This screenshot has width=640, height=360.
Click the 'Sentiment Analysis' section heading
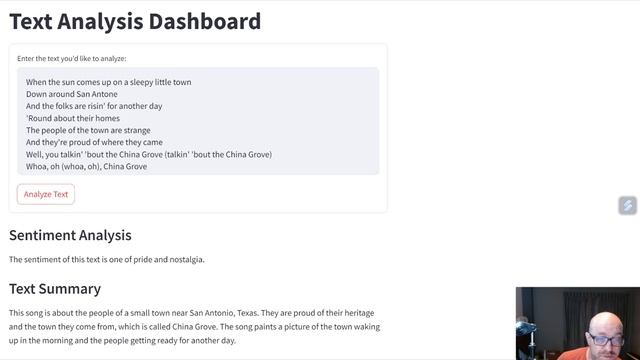(70, 236)
